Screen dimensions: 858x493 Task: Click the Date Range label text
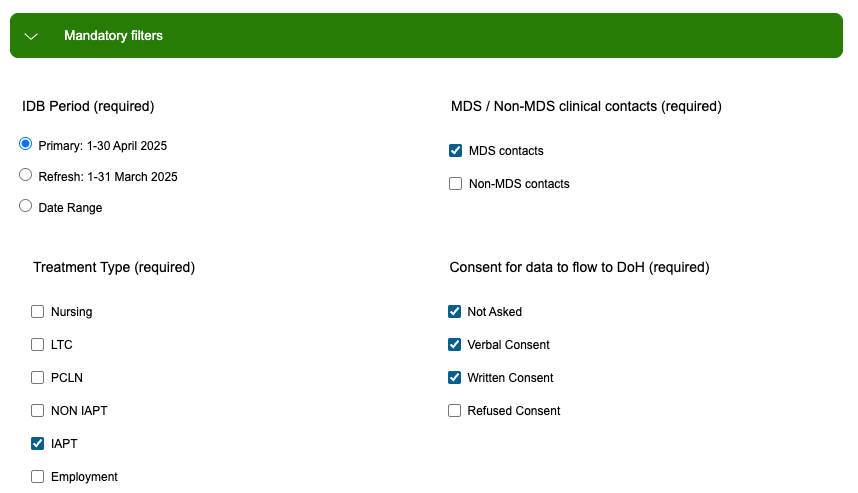70,208
